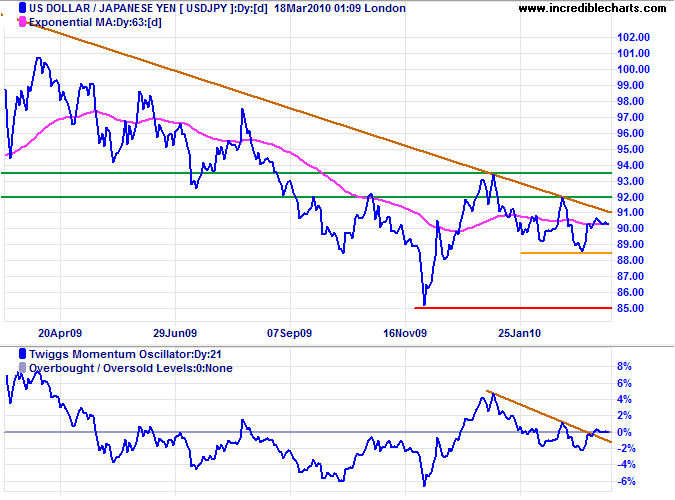Click the grey Overbought/Oversold legend marker

22,368
